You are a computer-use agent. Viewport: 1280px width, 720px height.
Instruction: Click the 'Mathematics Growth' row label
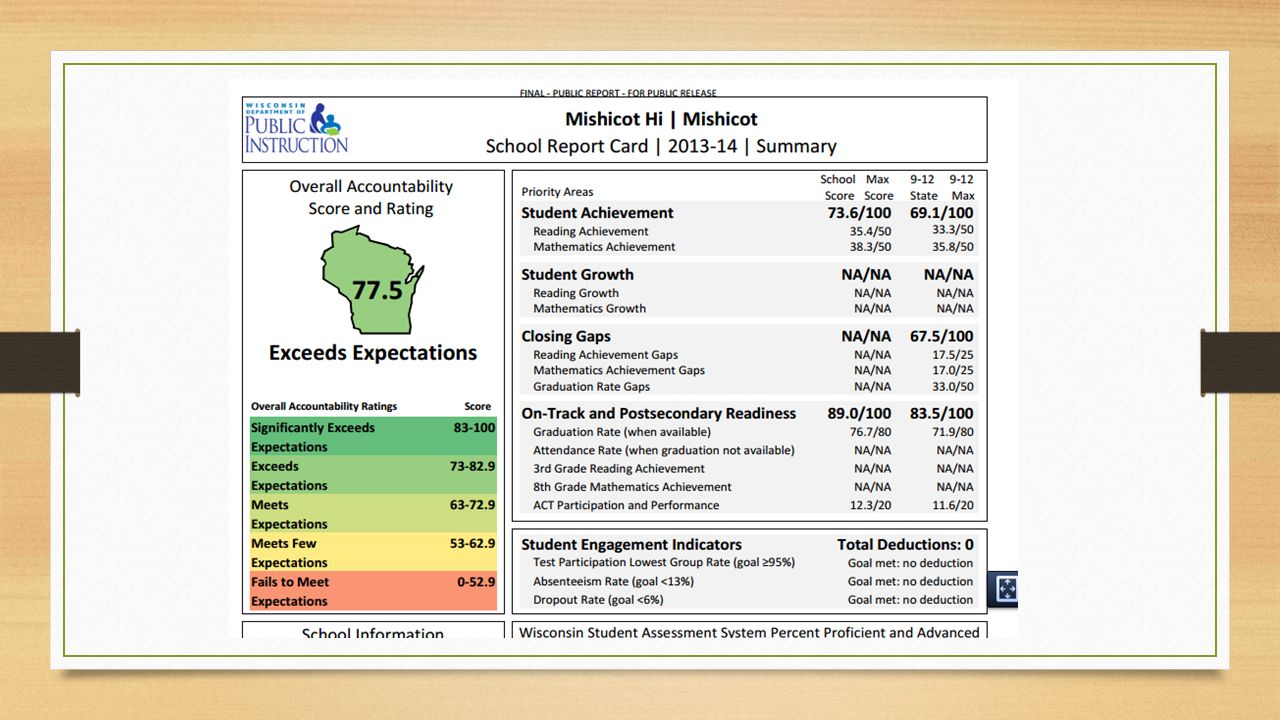pos(589,309)
